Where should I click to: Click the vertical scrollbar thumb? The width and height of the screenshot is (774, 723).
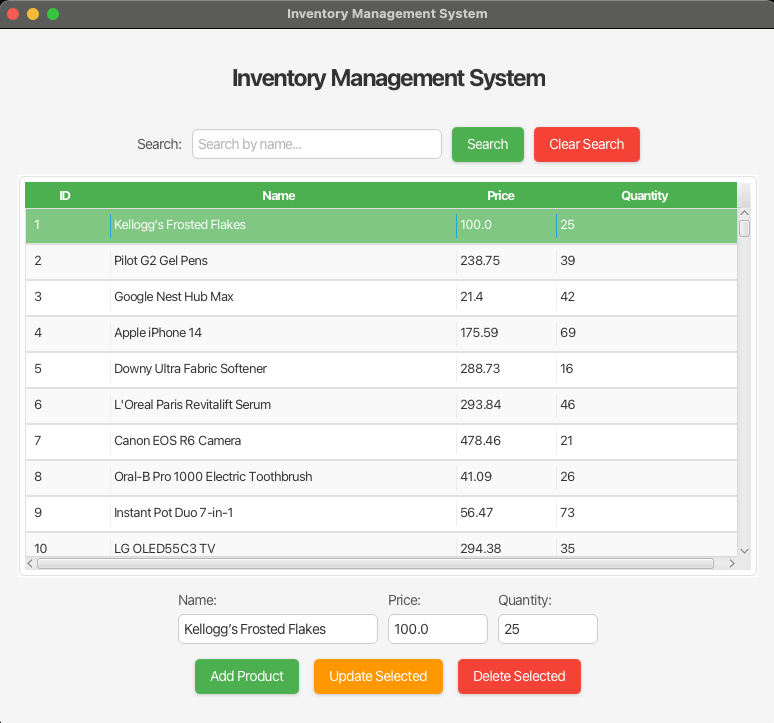point(744,228)
